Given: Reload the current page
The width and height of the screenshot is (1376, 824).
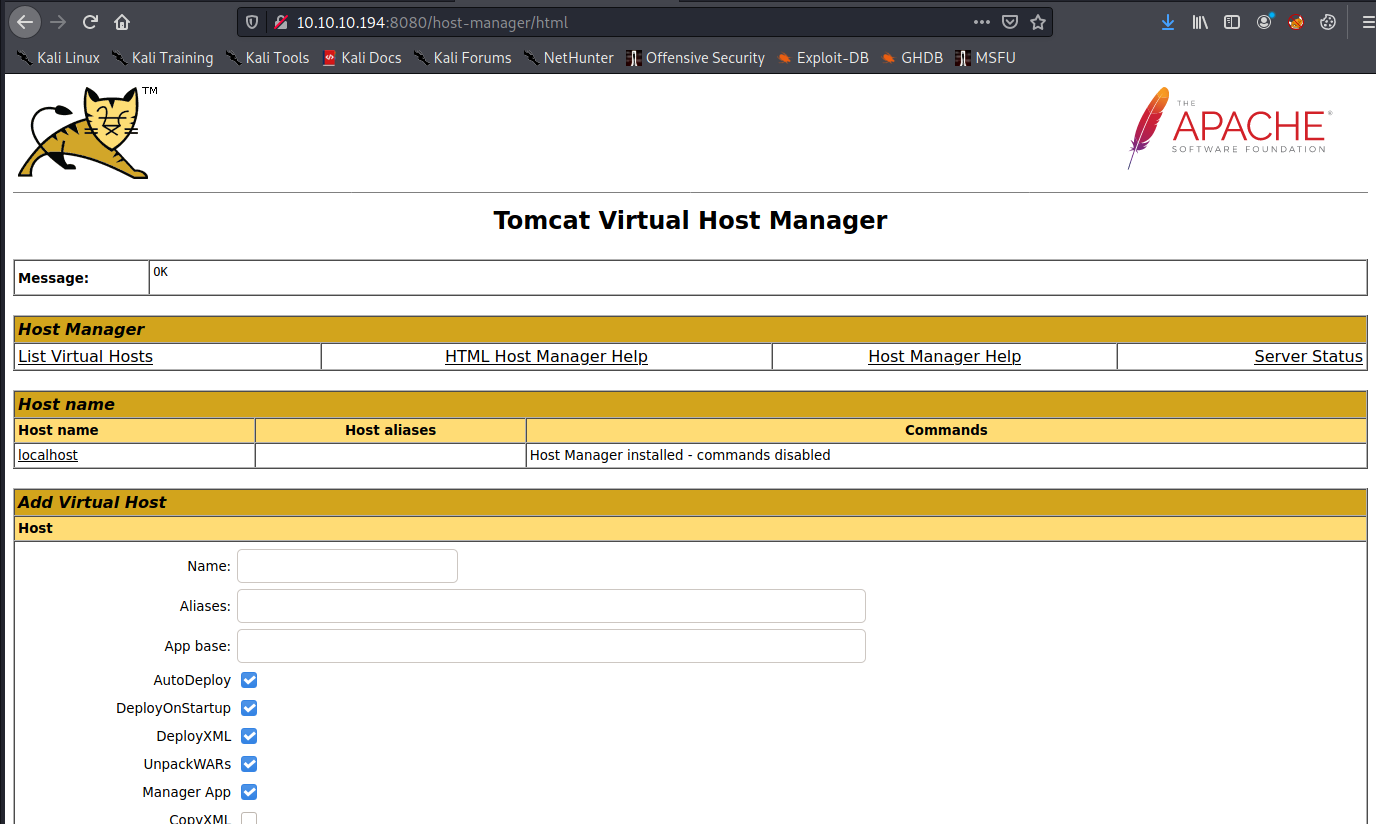Looking at the screenshot, I should (x=90, y=21).
